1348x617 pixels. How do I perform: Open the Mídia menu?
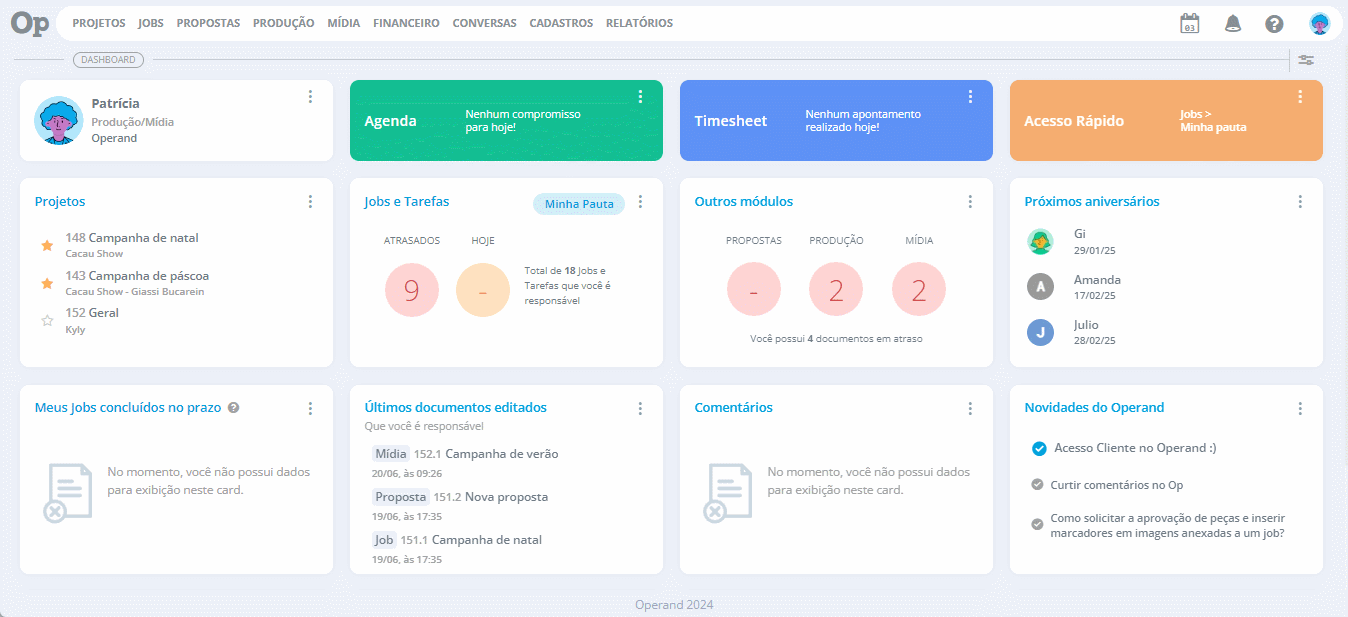coord(343,23)
